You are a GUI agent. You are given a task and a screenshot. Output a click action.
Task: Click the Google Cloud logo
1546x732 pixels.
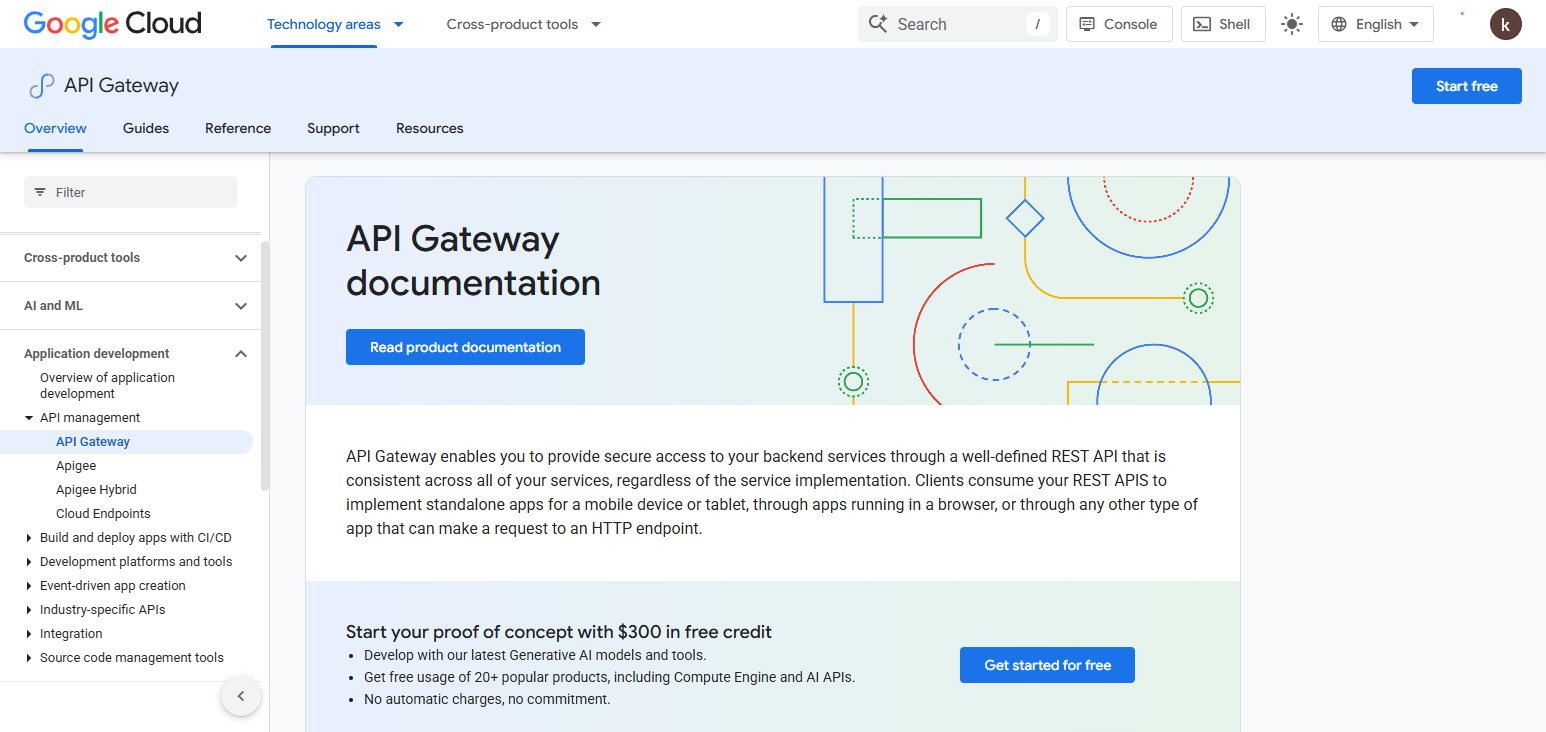[x=112, y=24]
